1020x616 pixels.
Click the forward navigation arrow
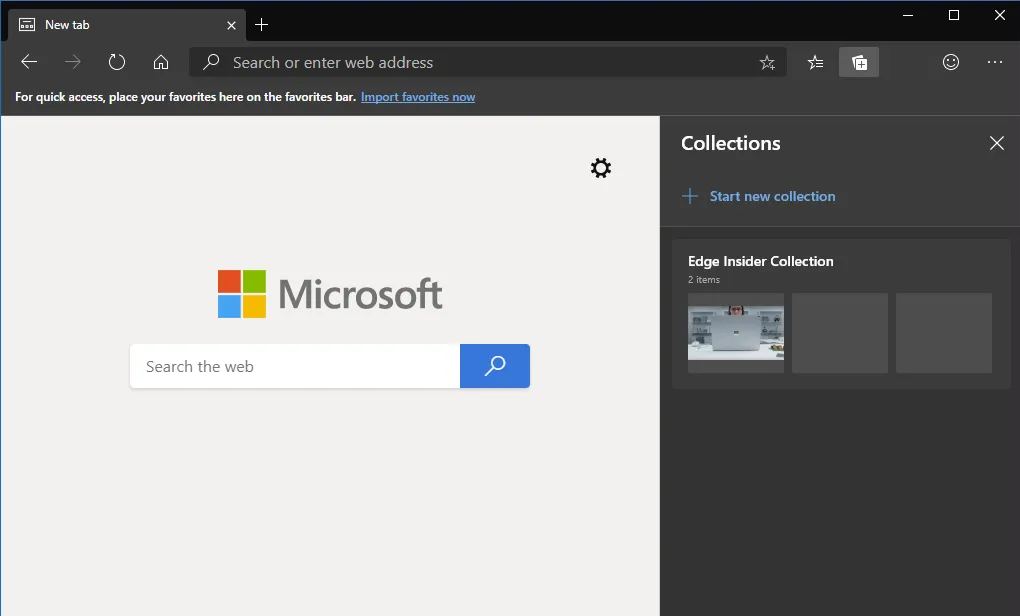point(73,62)
